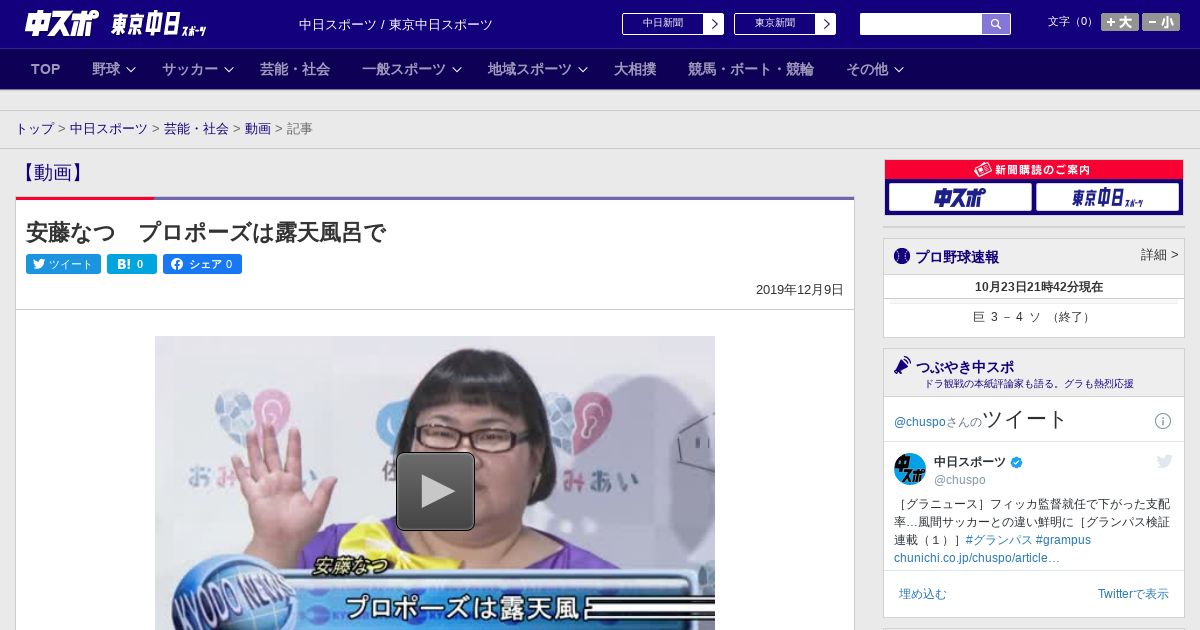Open 中日スポーツ account name in tweet
1200x630 pixels.
(970, 462)
